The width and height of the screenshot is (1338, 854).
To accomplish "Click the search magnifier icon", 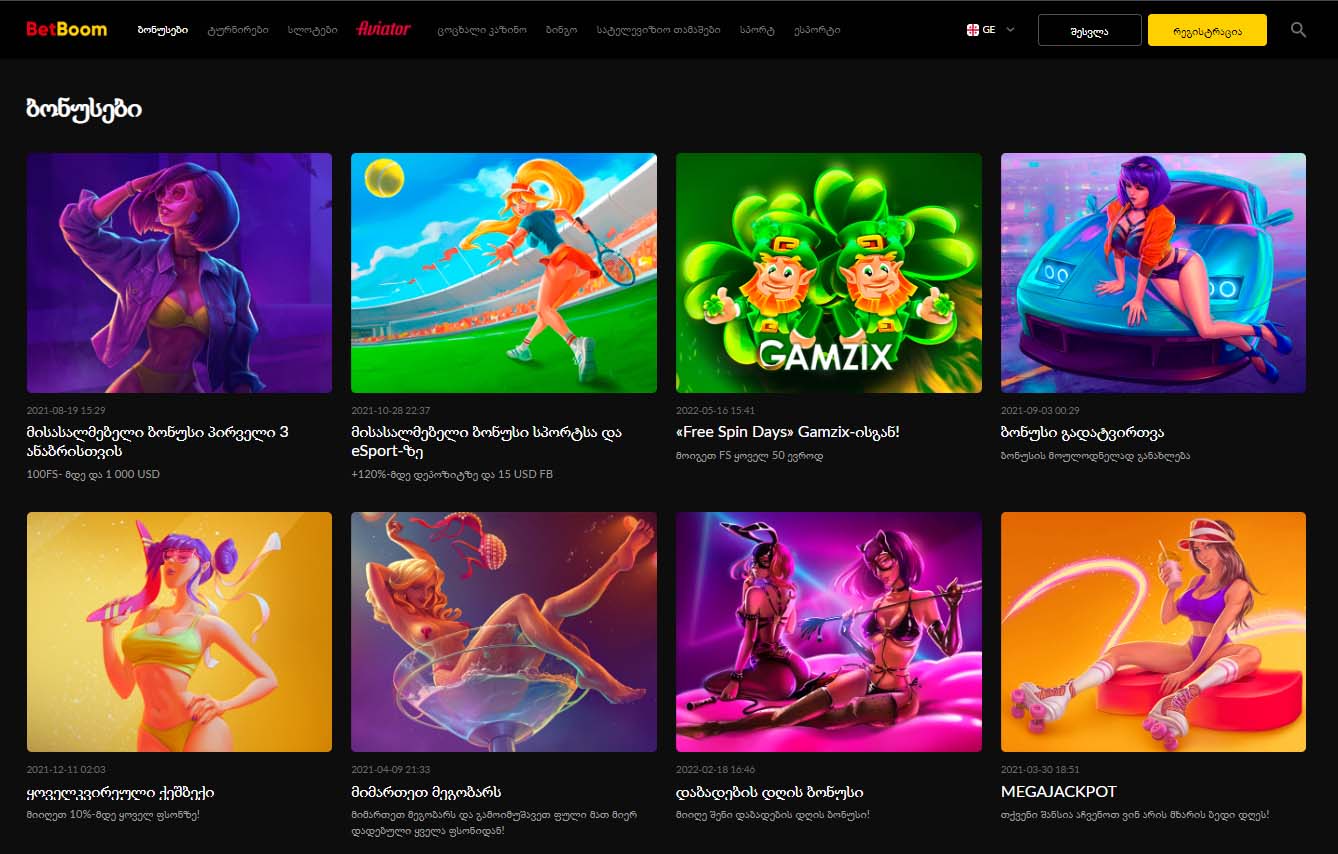I will click(1298, 30).
